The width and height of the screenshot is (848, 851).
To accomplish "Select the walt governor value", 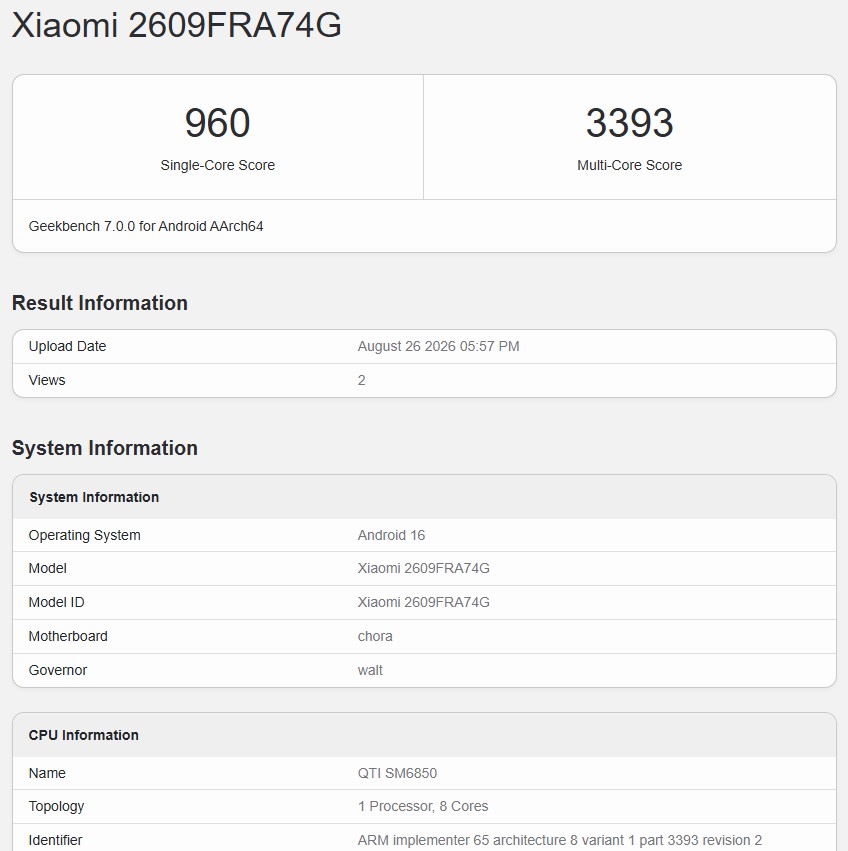I will [x=370, y=670].
